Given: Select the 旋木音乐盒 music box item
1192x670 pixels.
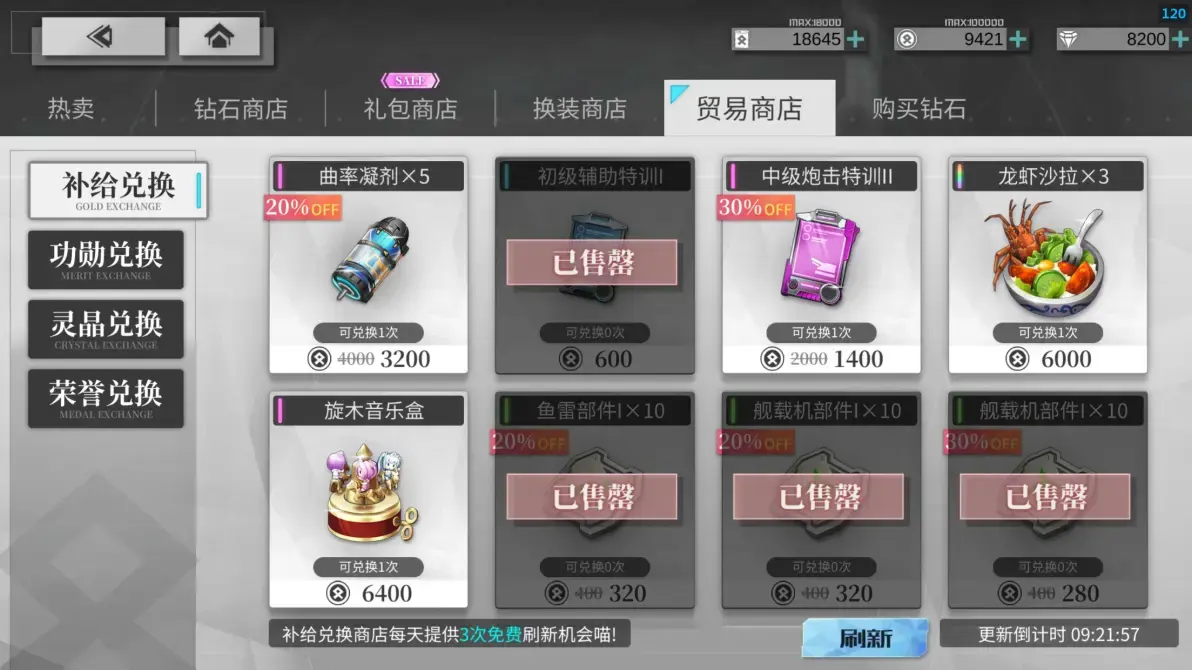Looking at the screenshot, I should point(369,500).
